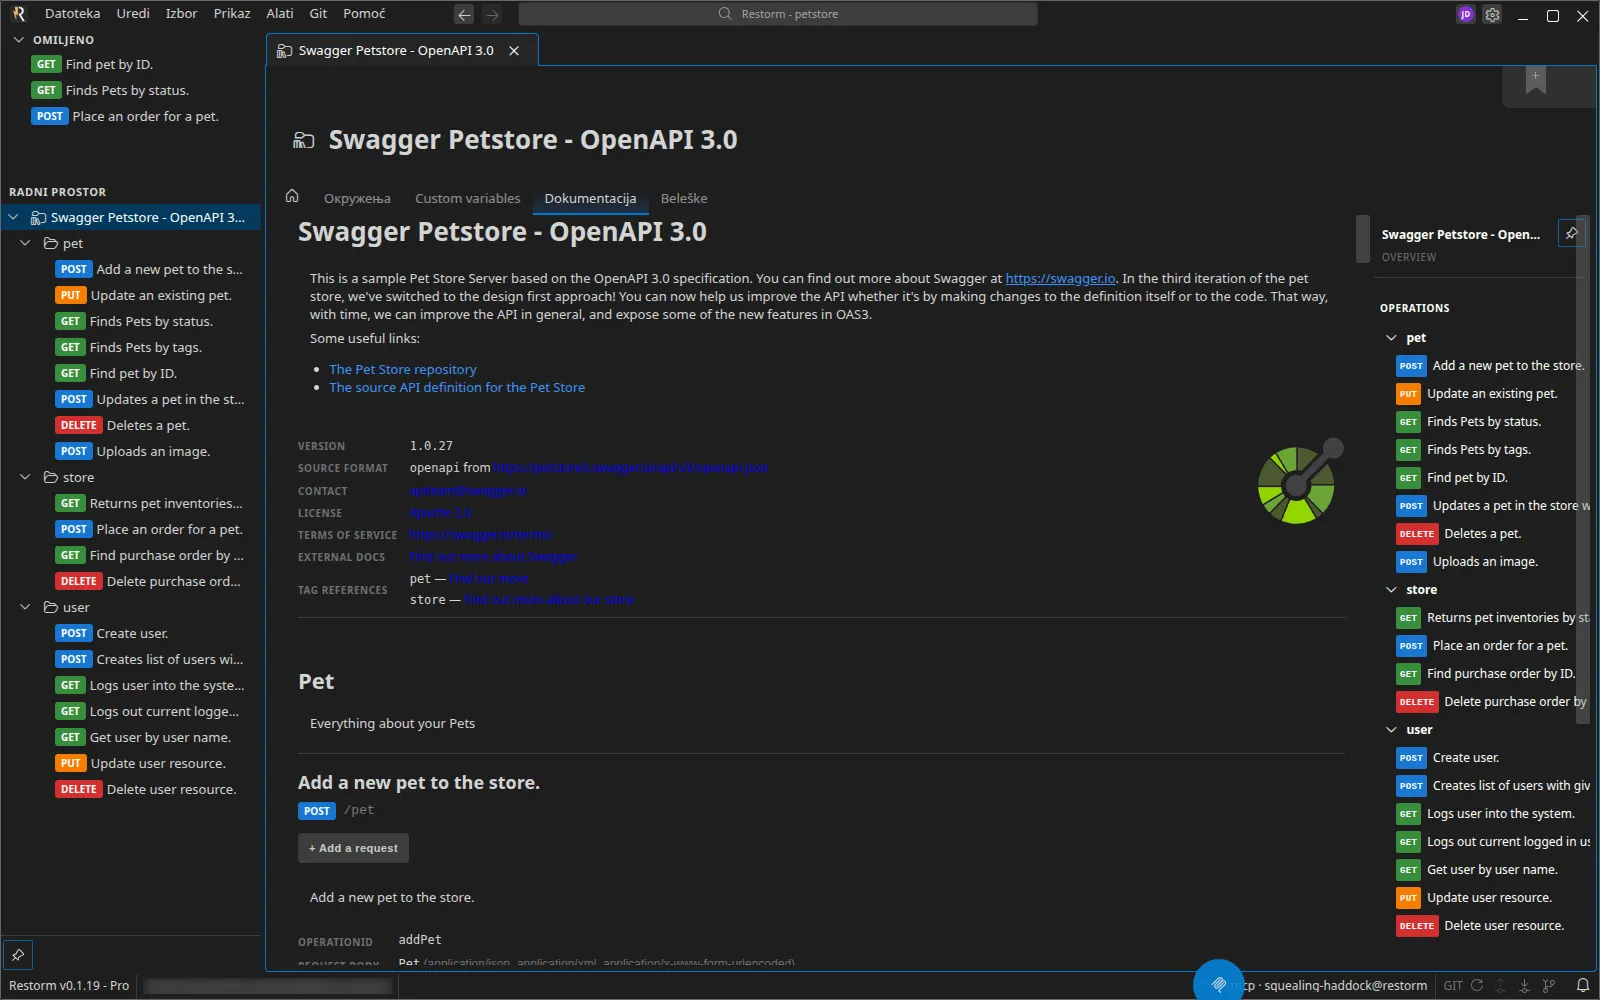Click the user folder icon in sidebar
Viewport: 1600px width, 1000px height.
pyautogui.click(x=51, y=607)
